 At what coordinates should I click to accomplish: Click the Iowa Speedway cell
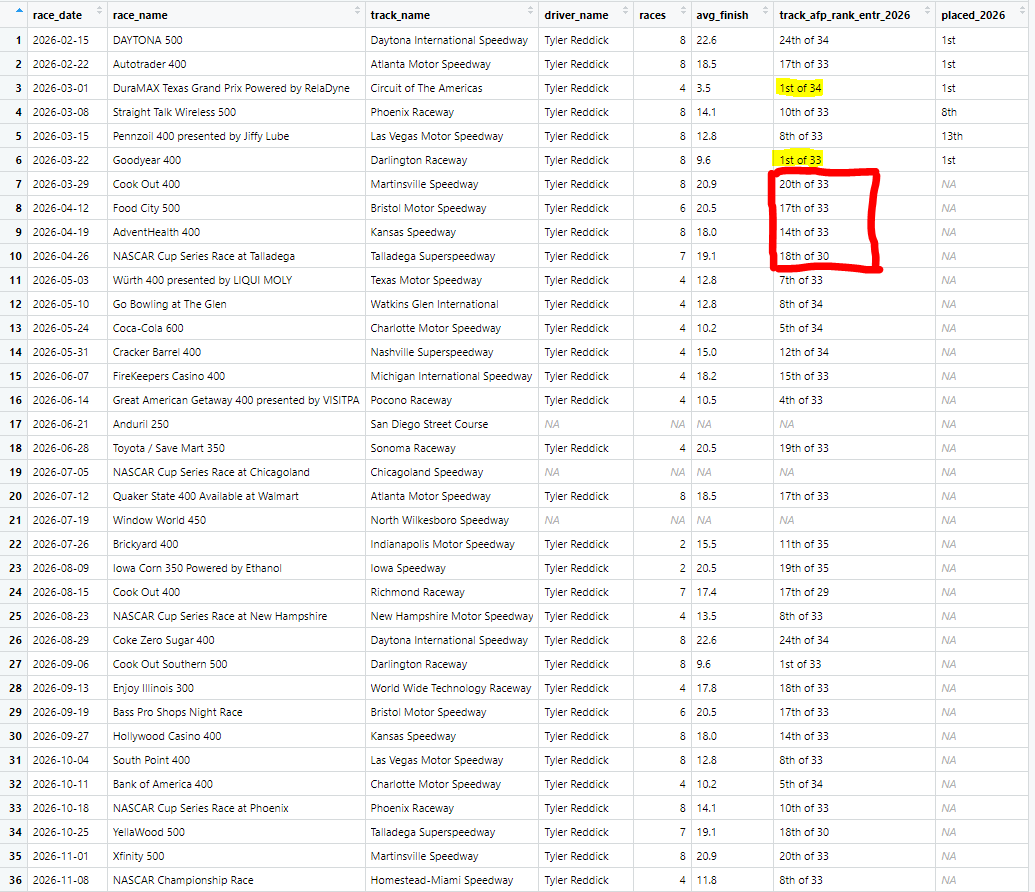click(451, 568)
